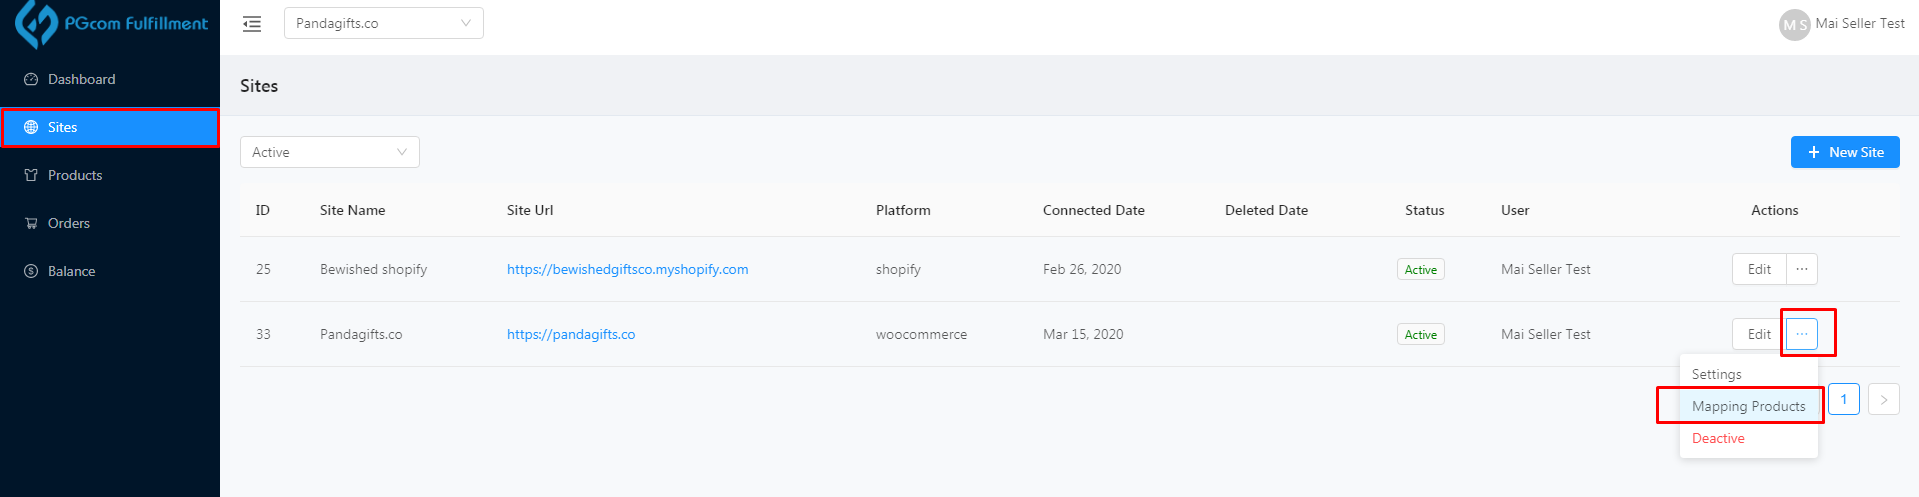The height and width of the screenshot is (497, 1919).
Task: Click the M S user avatar
Action: (x=1794, y=25)
